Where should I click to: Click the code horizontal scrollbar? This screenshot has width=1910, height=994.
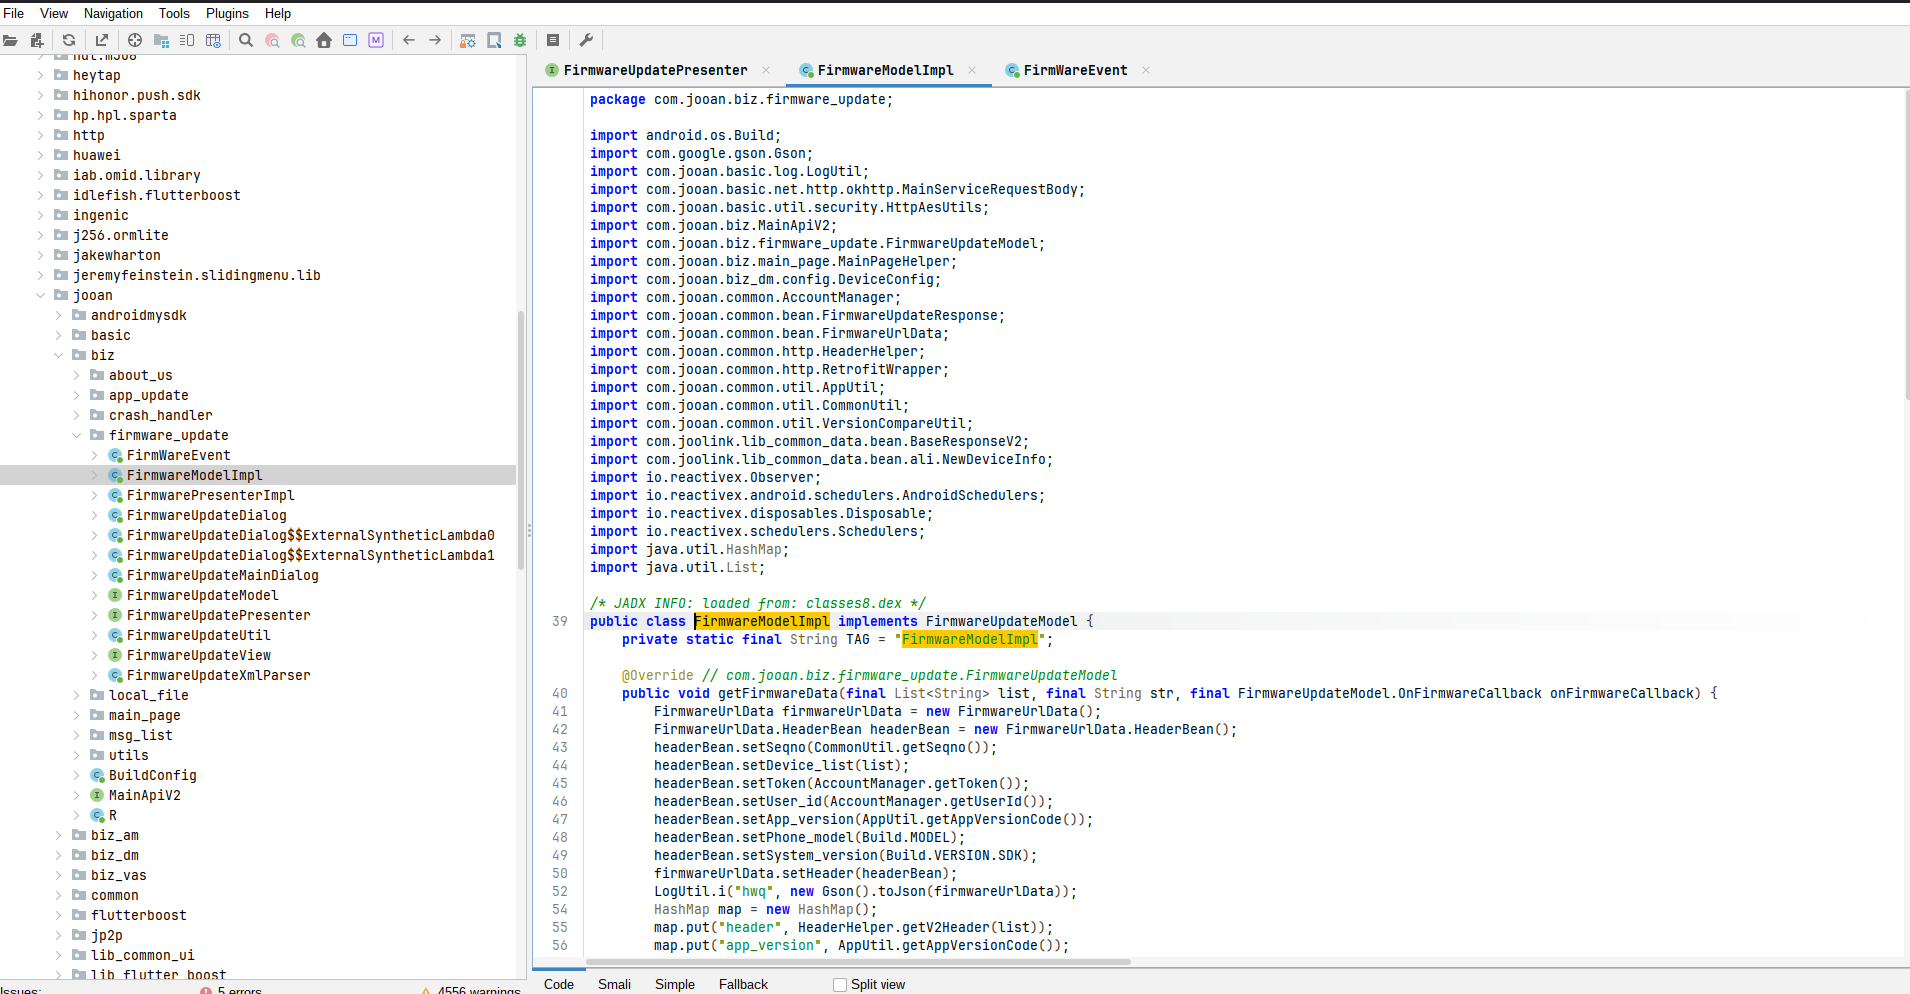pyautogui.click(x=857, y=962)
